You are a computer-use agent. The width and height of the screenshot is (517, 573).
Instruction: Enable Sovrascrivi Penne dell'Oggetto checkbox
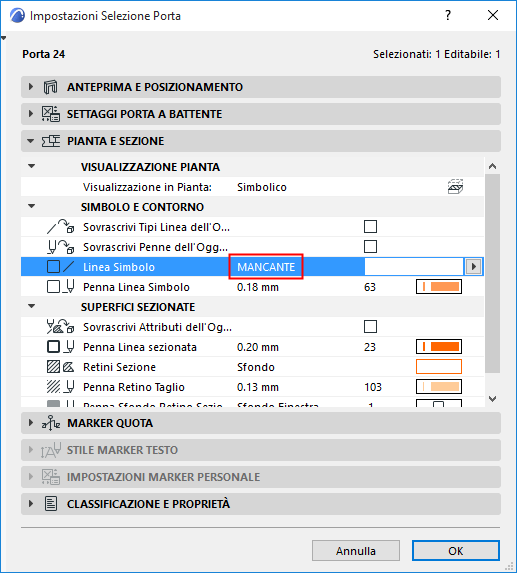coord(370,247)
